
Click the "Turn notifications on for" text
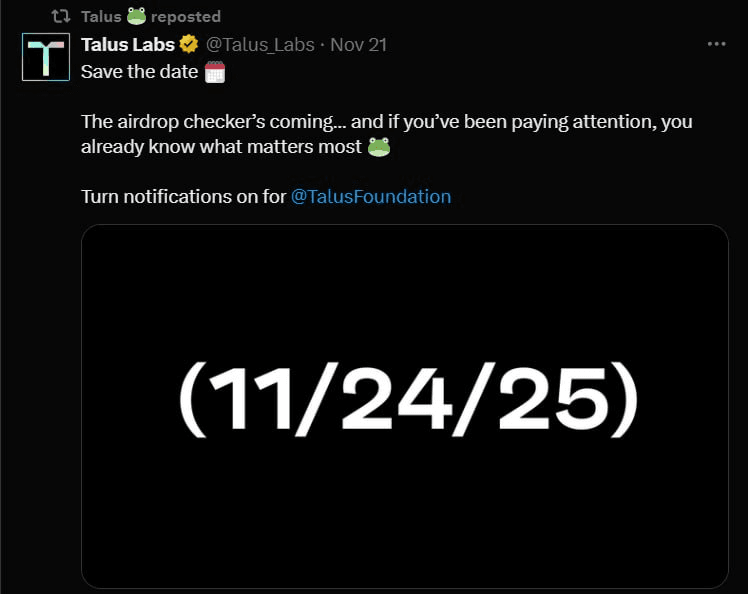point(183,196)
